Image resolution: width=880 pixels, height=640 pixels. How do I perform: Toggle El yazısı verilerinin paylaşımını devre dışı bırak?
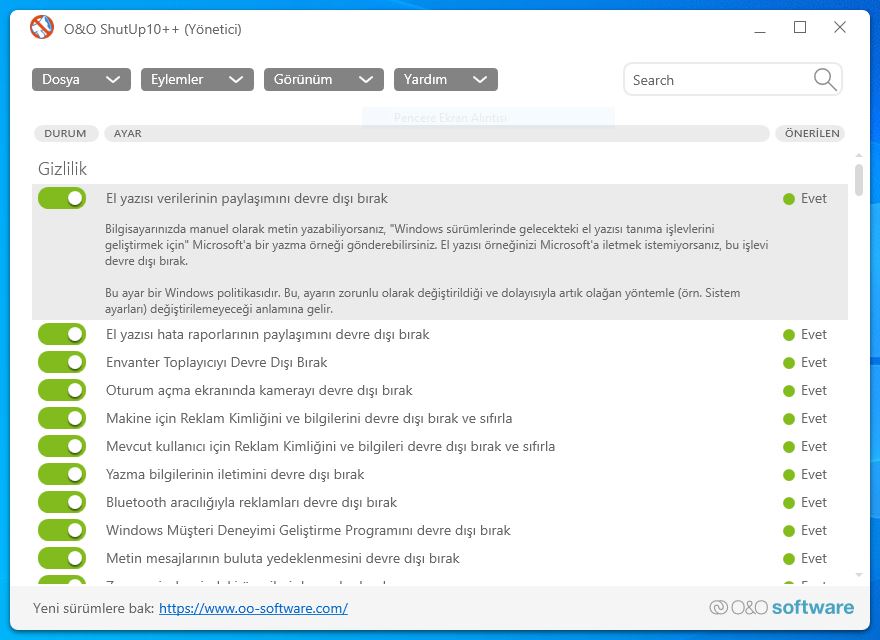coord(62,198)
